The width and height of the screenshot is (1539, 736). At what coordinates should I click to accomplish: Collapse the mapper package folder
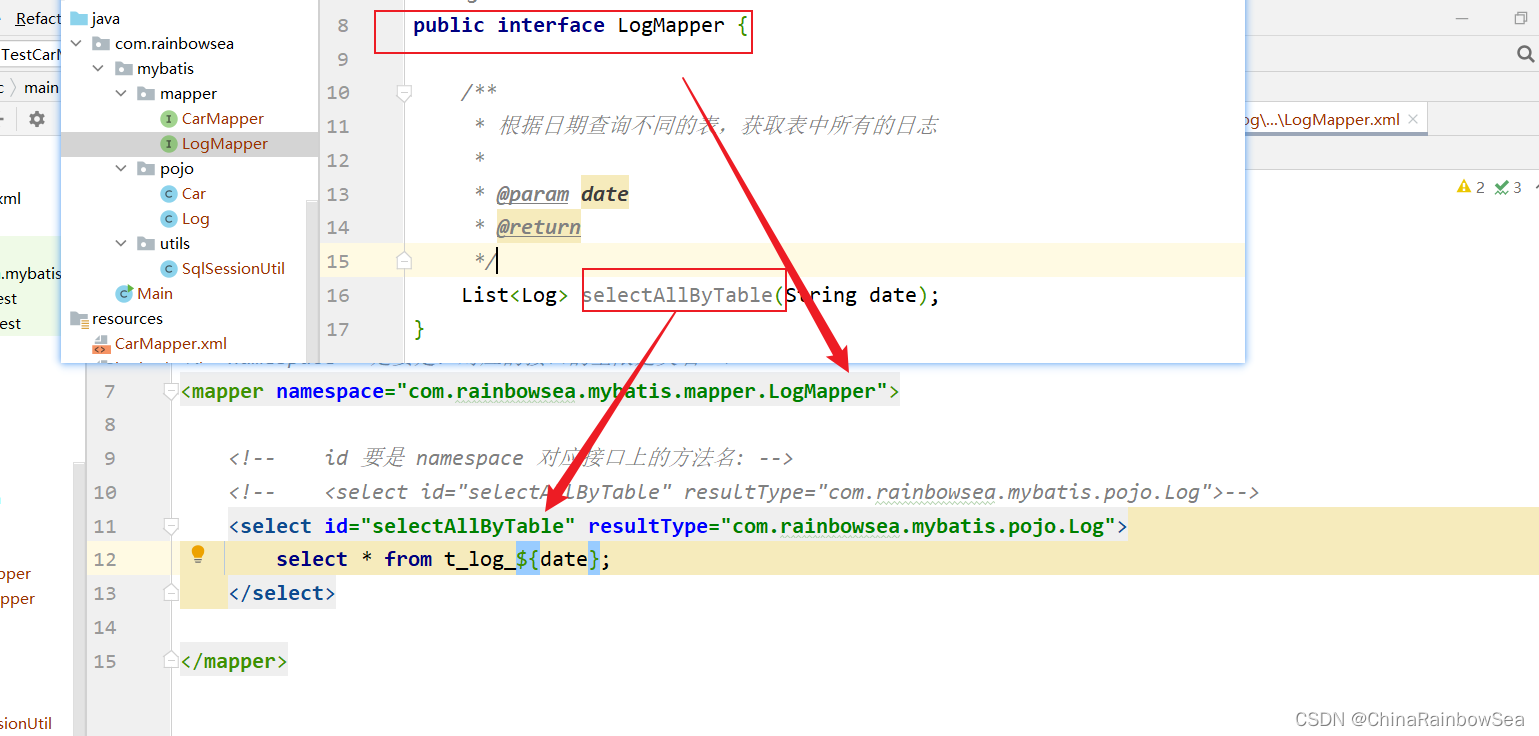point(121,93)
